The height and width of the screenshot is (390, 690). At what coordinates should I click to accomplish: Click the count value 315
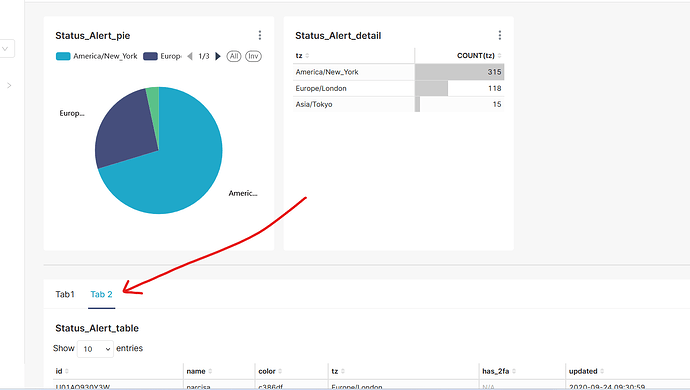494,72
